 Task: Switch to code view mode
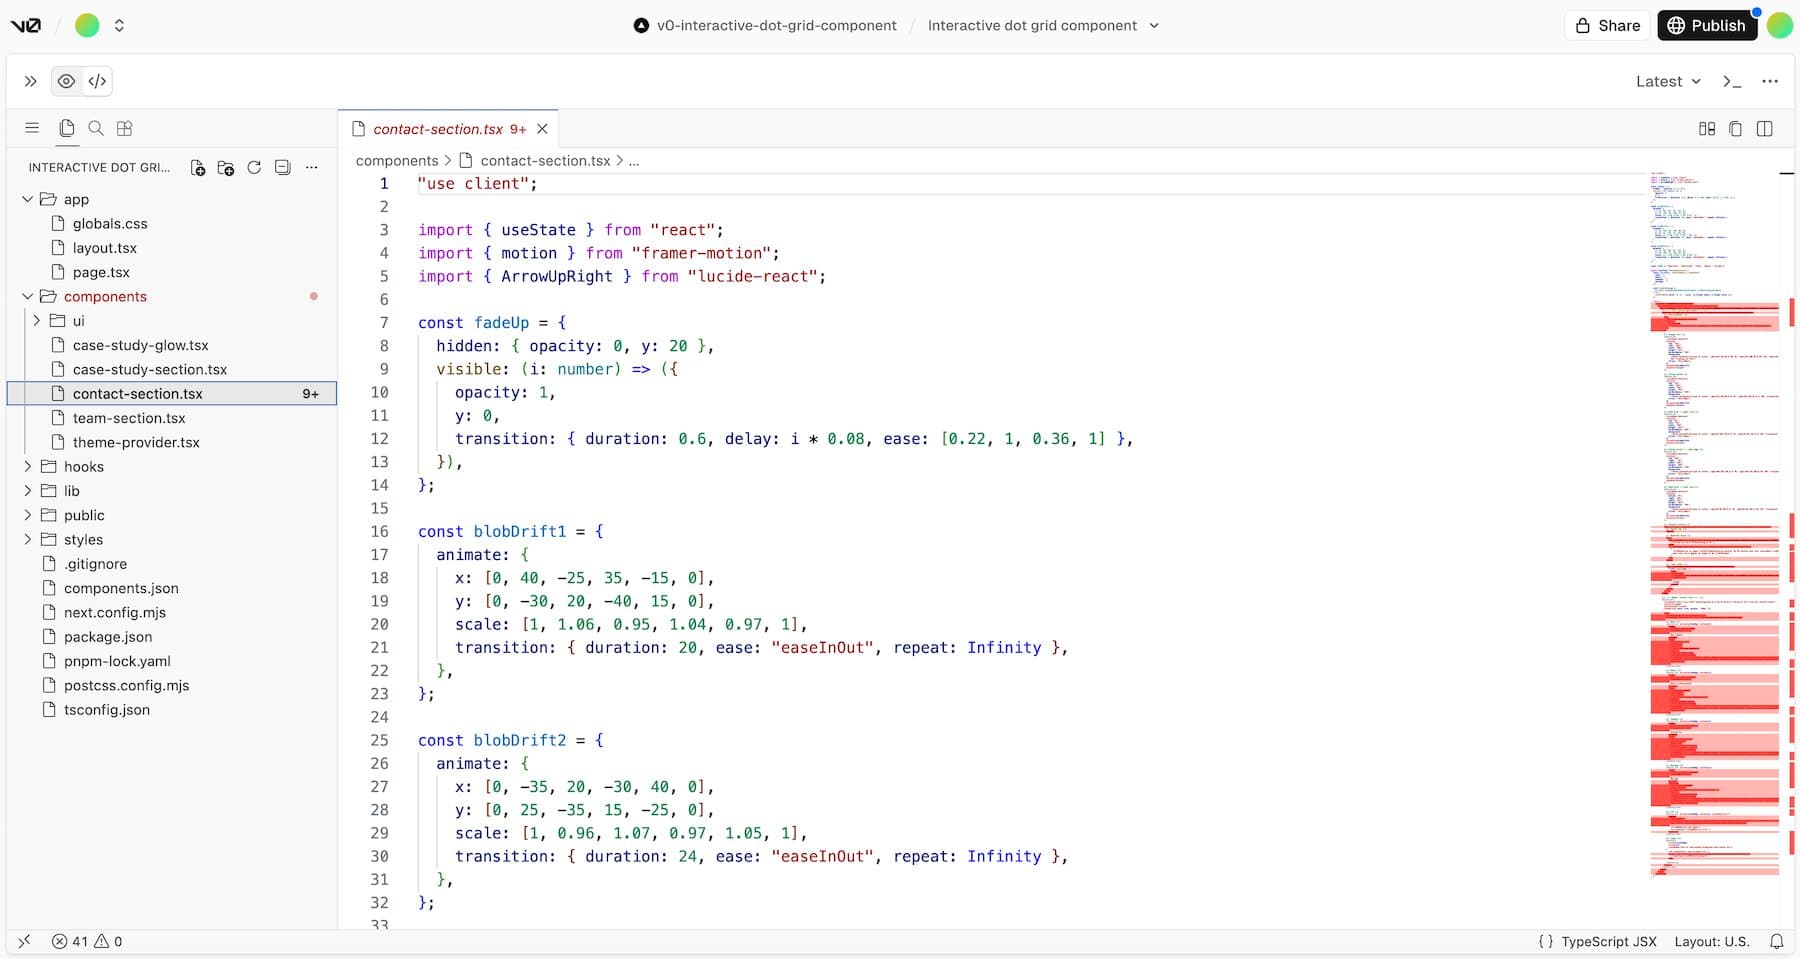pyautogui.click(x=96, y=81)
